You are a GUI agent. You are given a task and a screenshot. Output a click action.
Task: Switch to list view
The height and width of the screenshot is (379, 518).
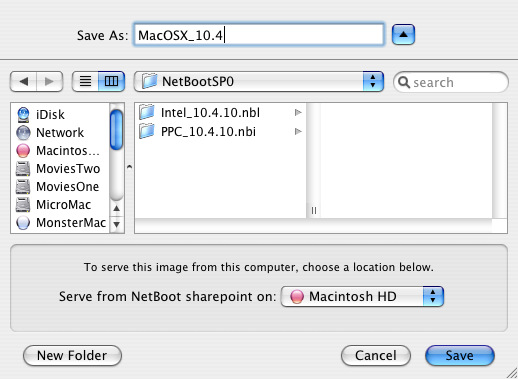point(85,81)
